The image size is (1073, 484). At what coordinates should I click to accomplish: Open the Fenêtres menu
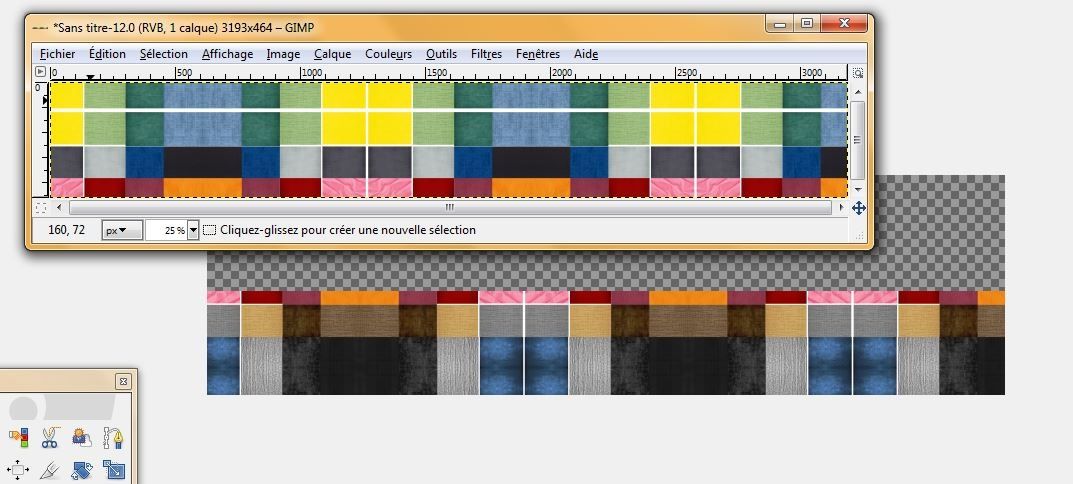[538, 54]
